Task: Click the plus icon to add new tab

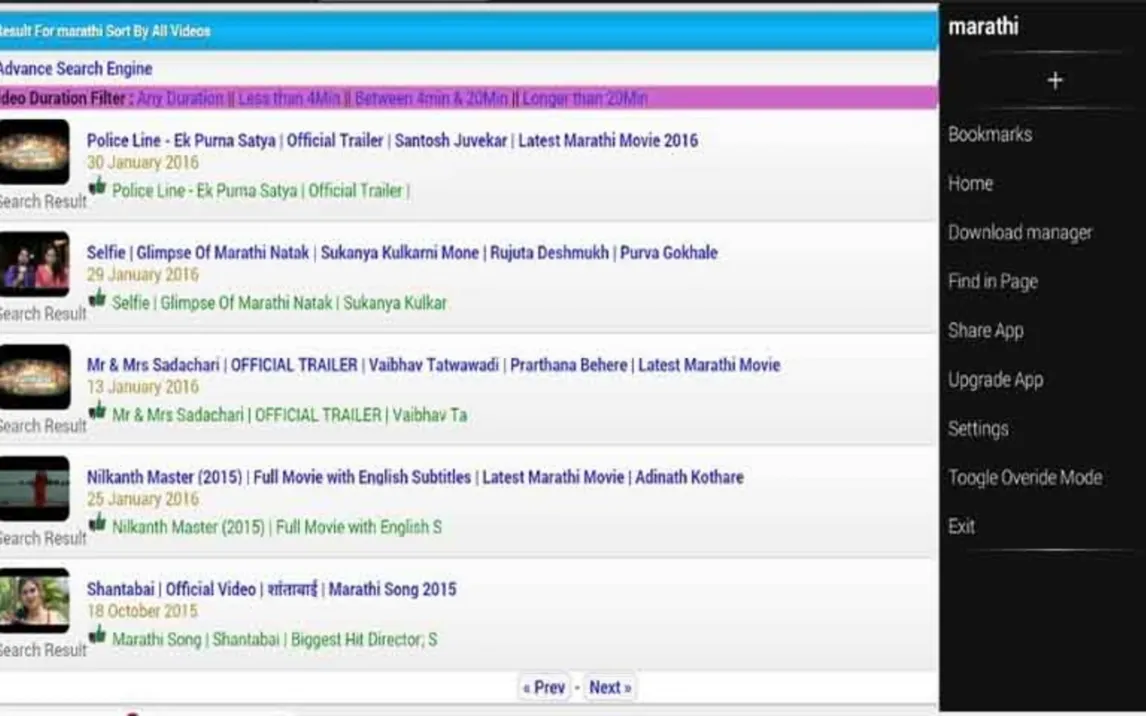Action: click(1054, 81)
